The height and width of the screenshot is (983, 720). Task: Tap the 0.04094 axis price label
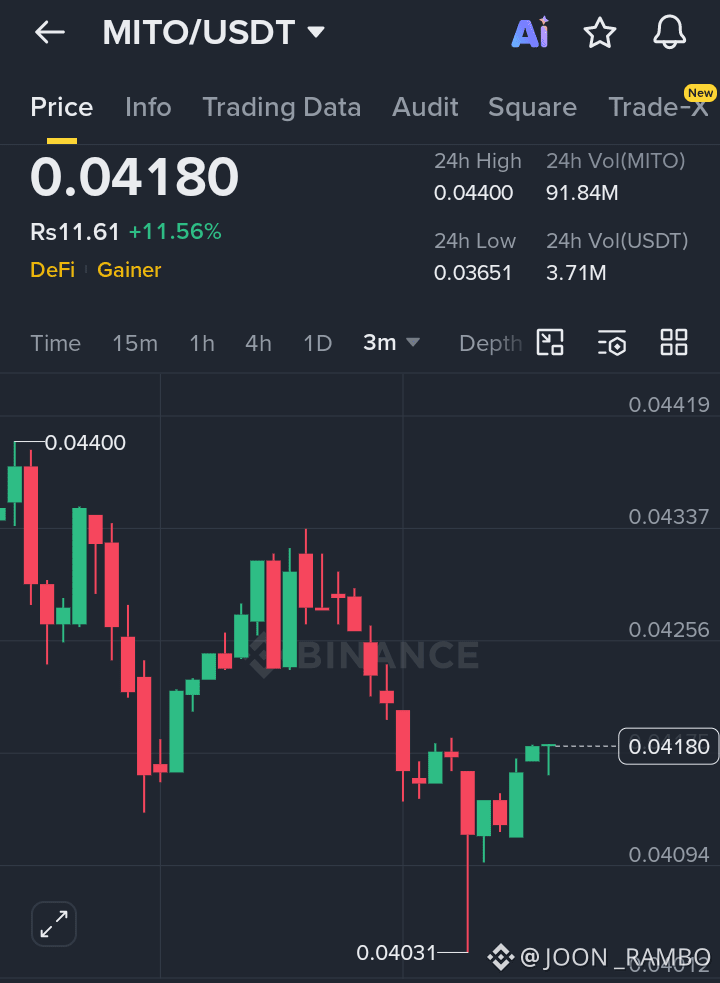coord(669,854)
